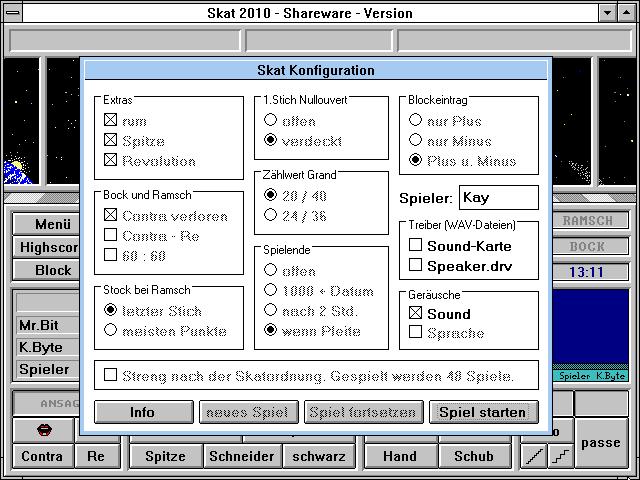Click the Spitze button in bottom bar
640x480 pixels.
(165, 456)
